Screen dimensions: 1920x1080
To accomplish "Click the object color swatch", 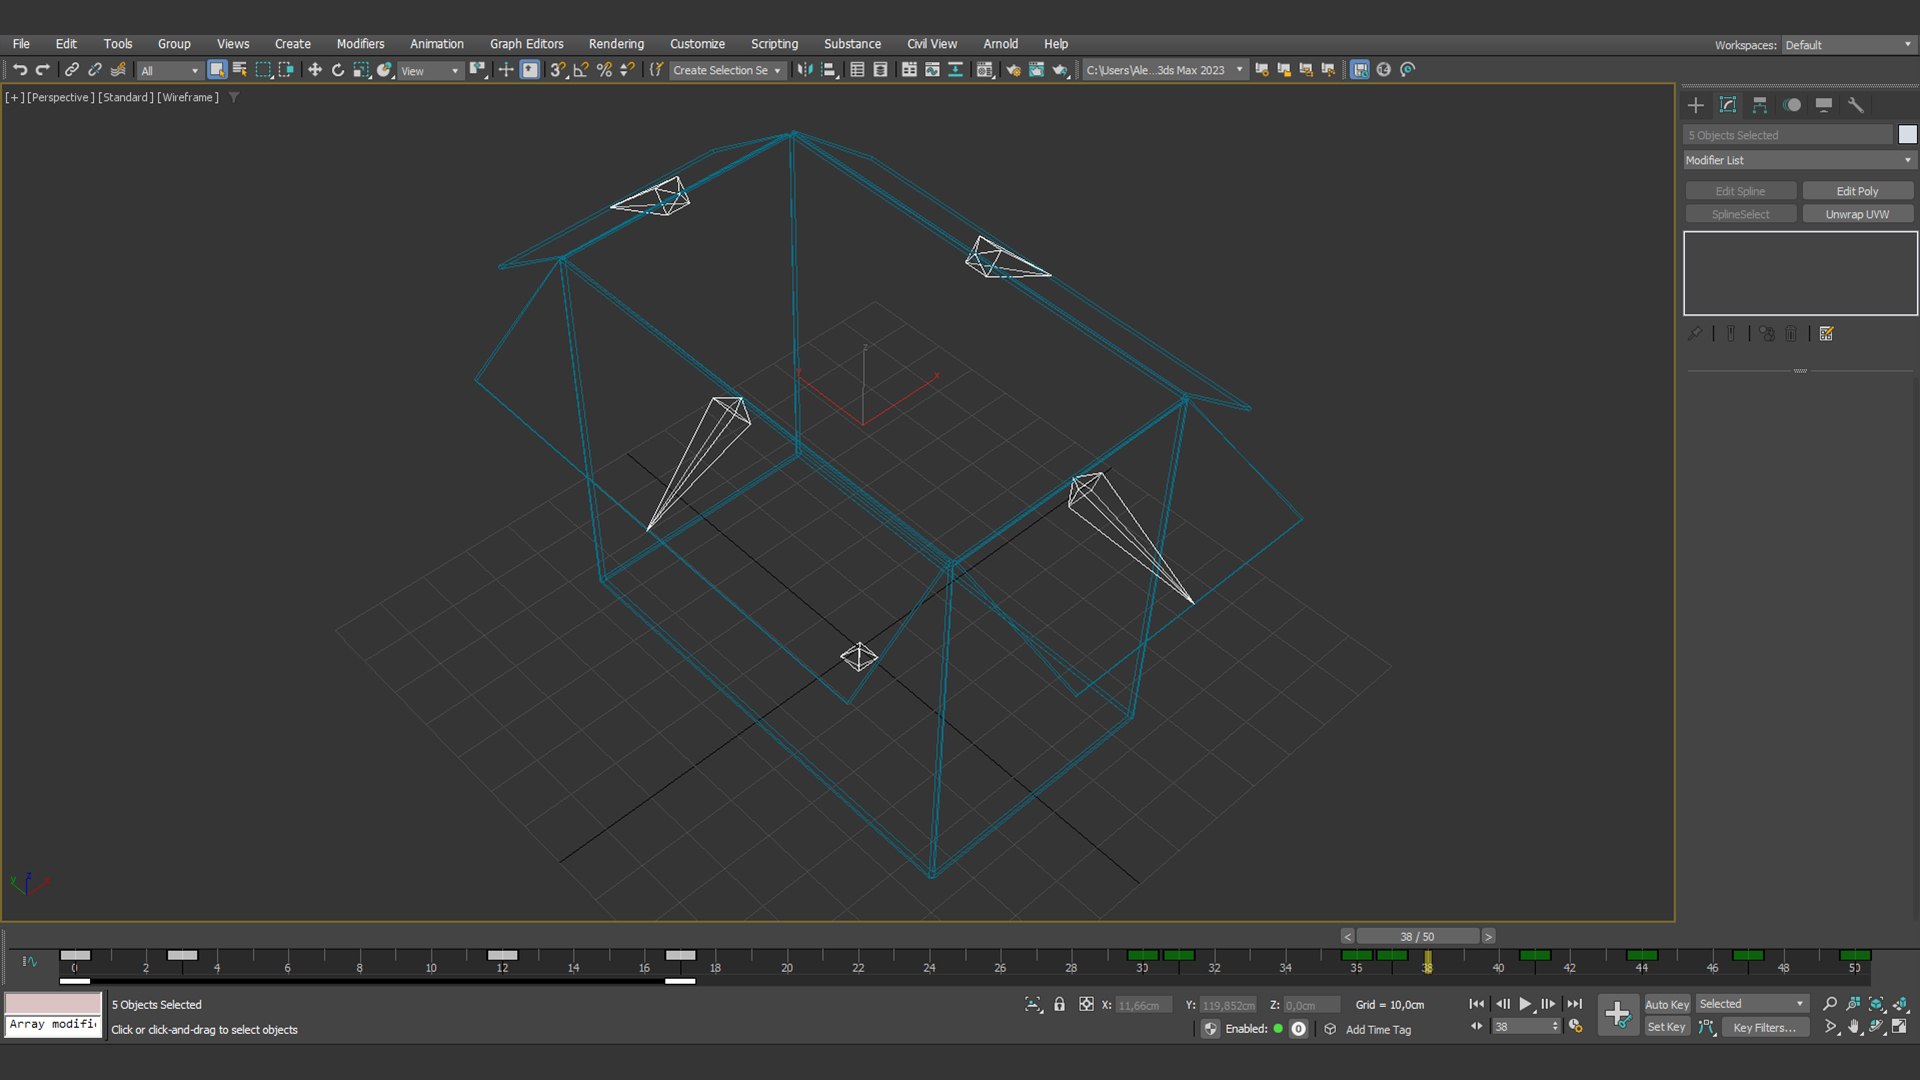I will click(1907, 135).
